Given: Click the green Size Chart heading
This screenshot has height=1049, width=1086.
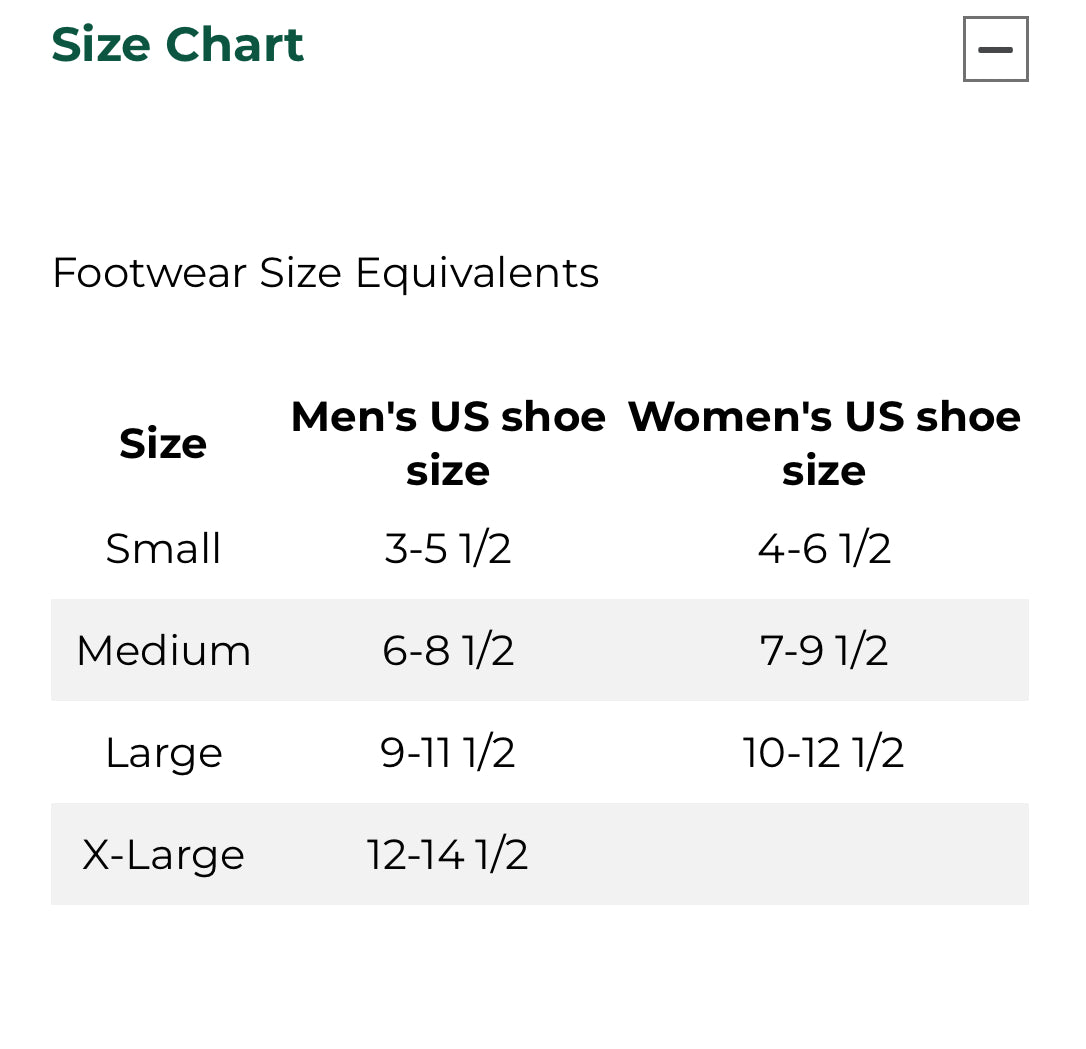Looking at the screenshot, I should (177, 45).
